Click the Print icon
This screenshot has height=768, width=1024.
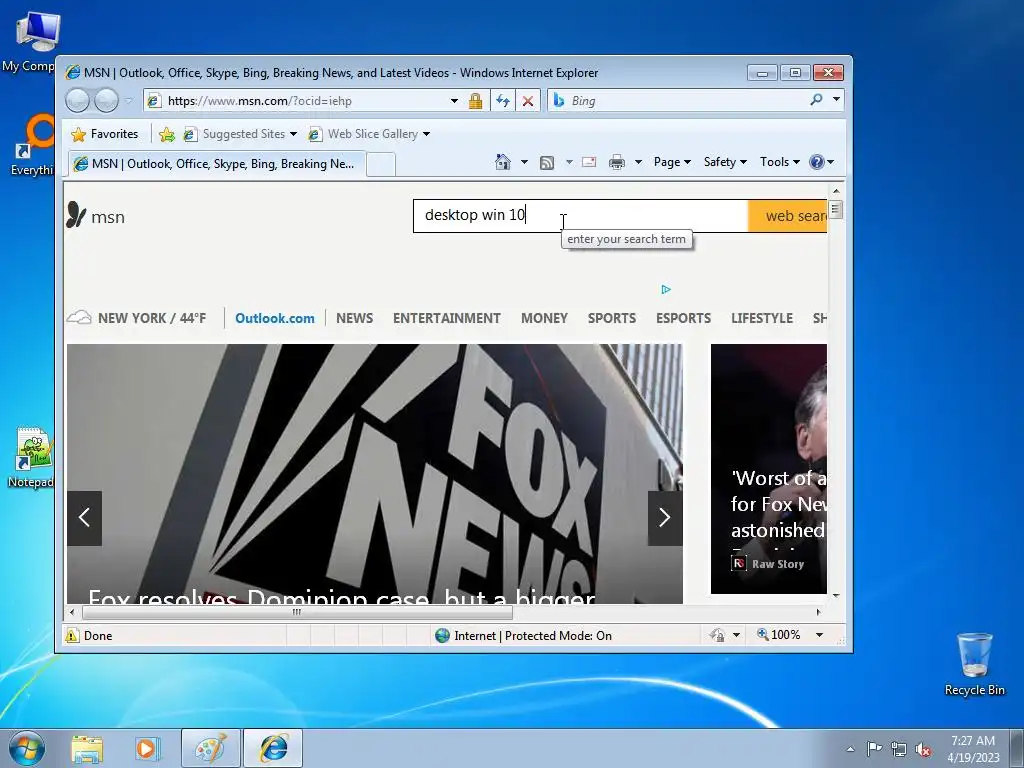click(x=616, y=162)
